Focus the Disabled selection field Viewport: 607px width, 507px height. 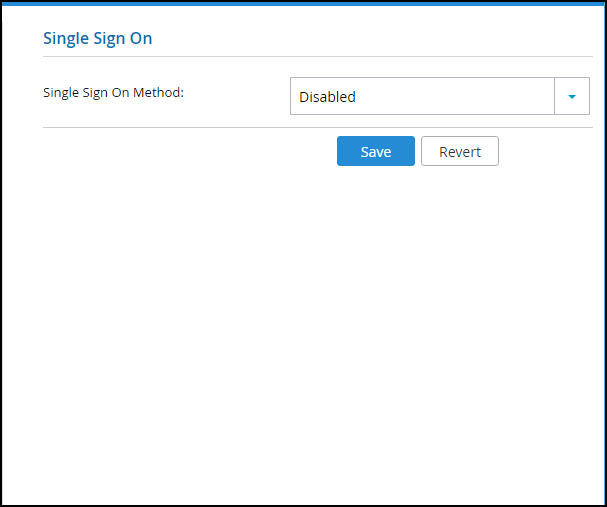coord(422,96)
